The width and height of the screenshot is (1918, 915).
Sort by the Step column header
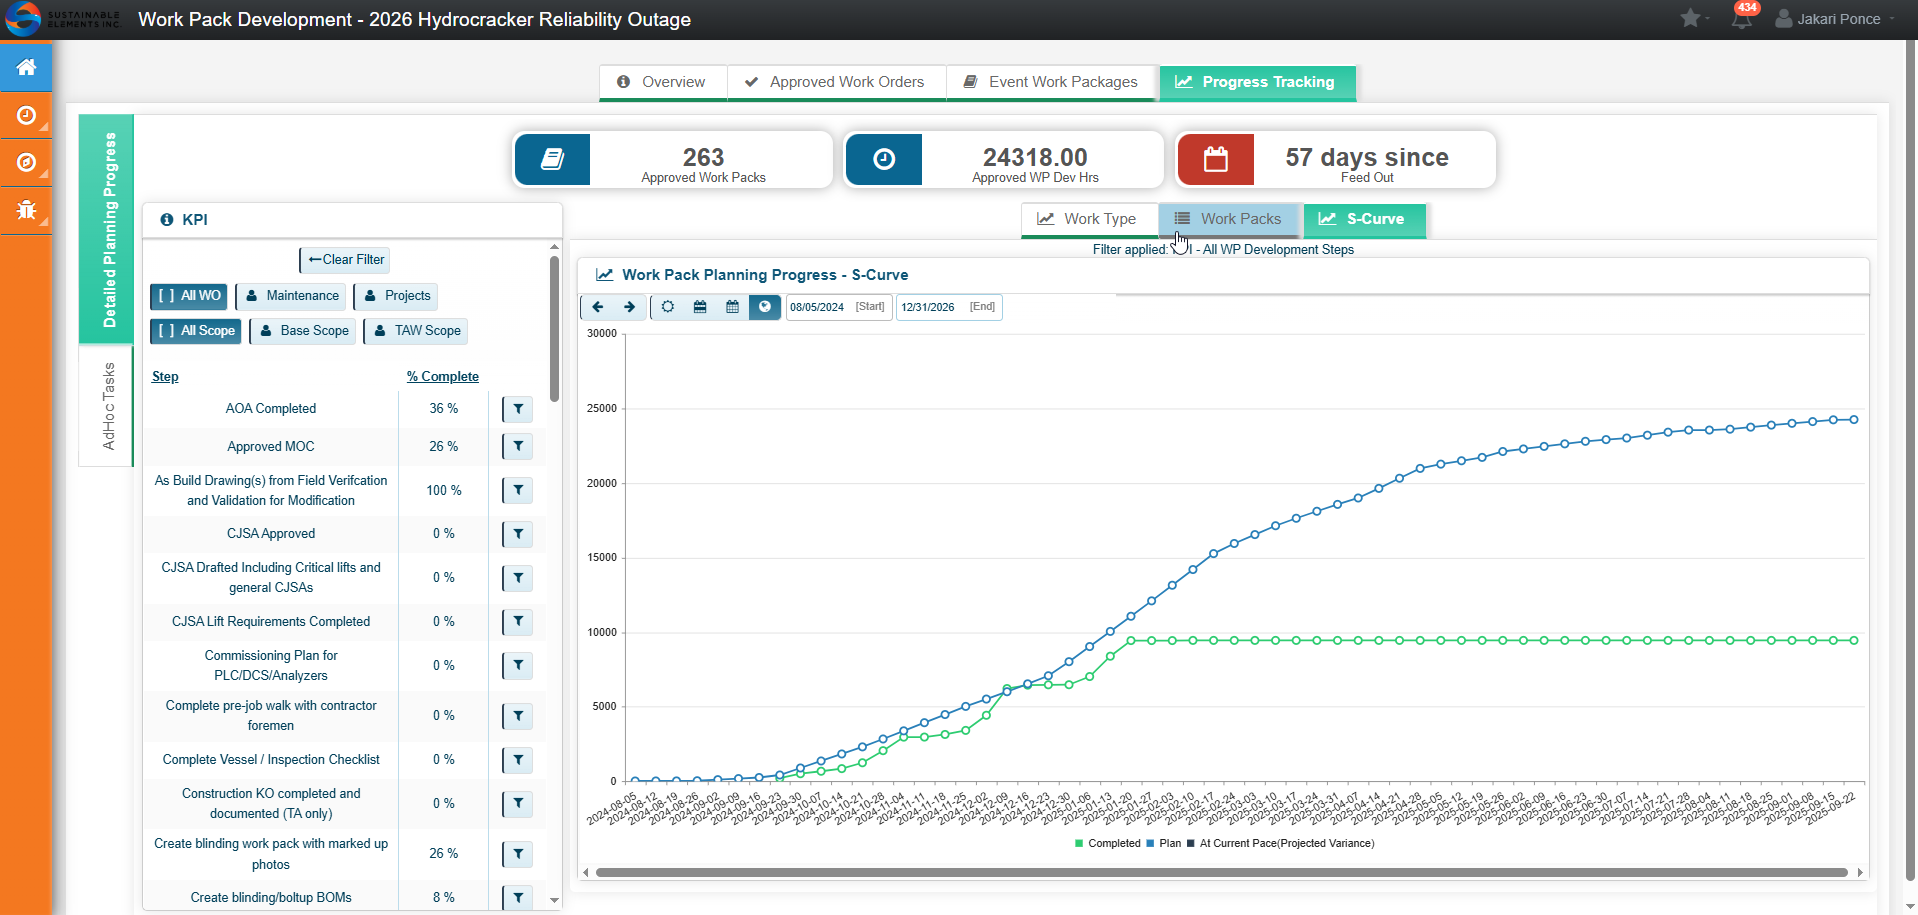(x=165, y=377)
